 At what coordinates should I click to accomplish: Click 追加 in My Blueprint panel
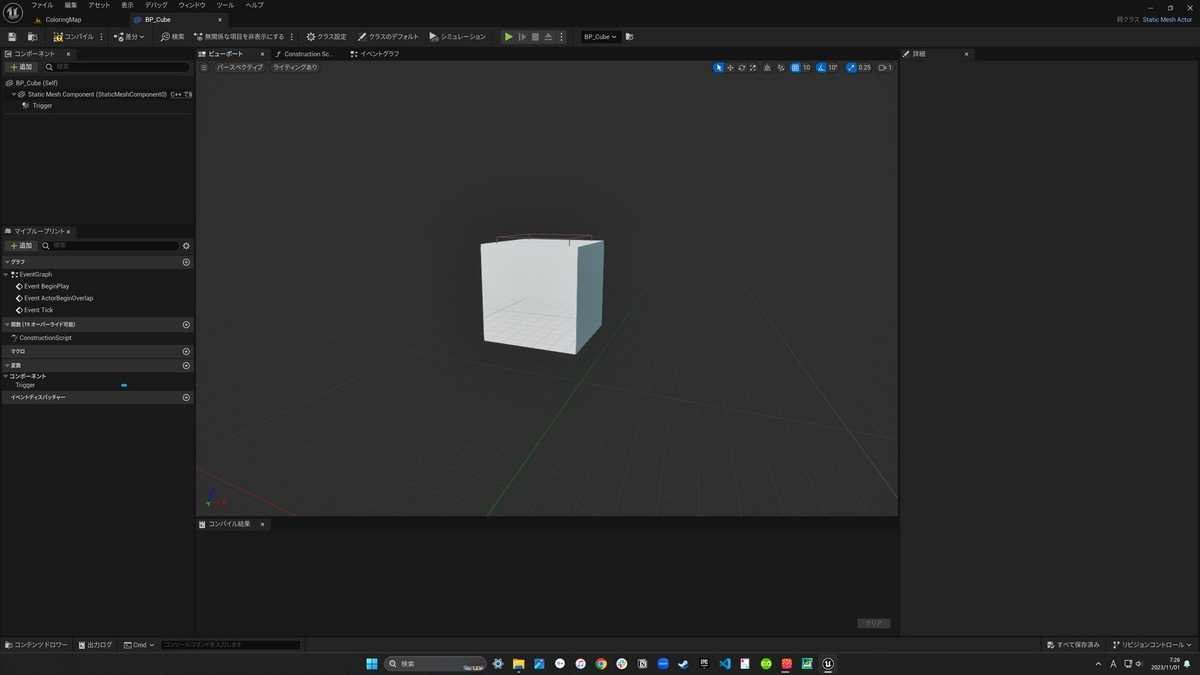21,245
